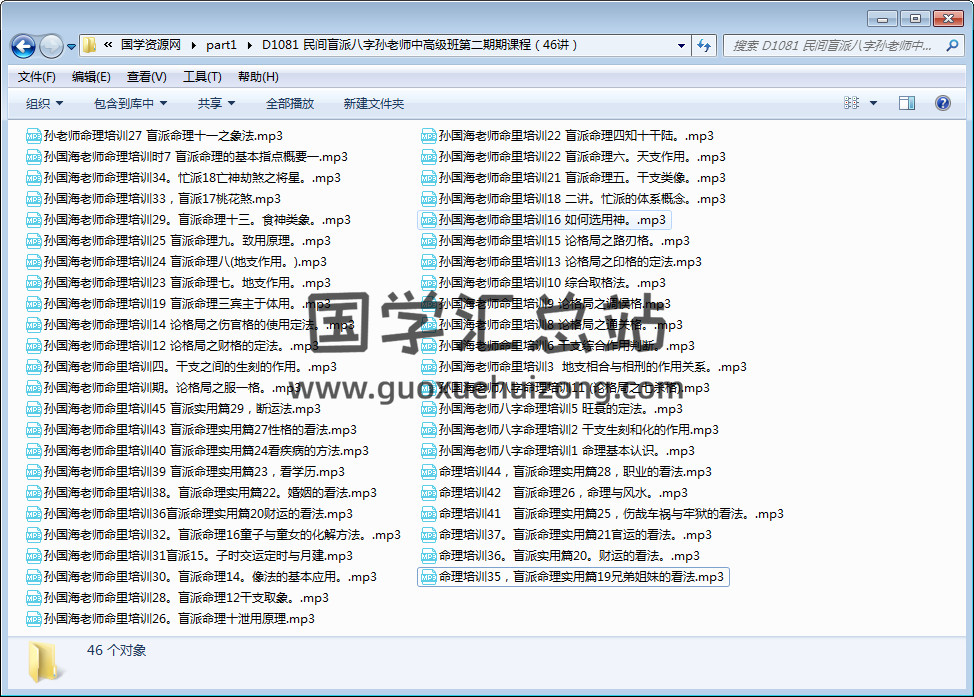Click MP3 icon of 命理培训44 file

click(428, 472)
